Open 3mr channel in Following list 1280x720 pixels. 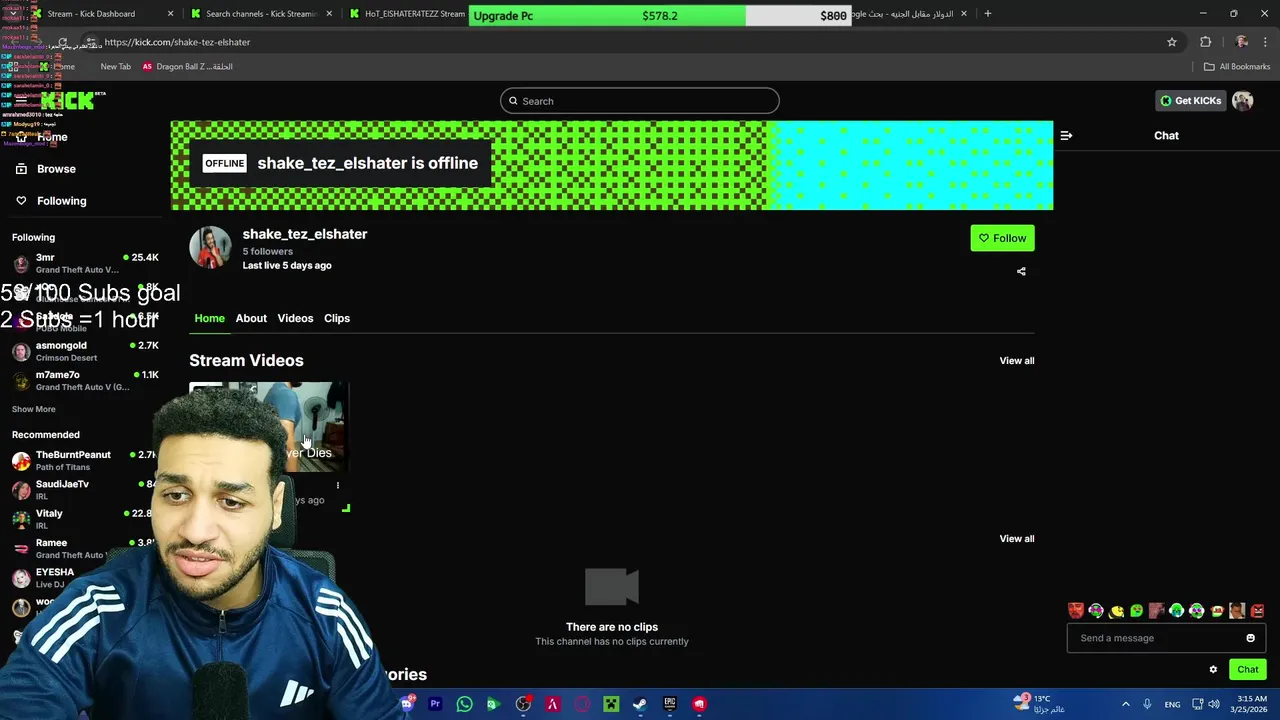[x=85, y=263]
